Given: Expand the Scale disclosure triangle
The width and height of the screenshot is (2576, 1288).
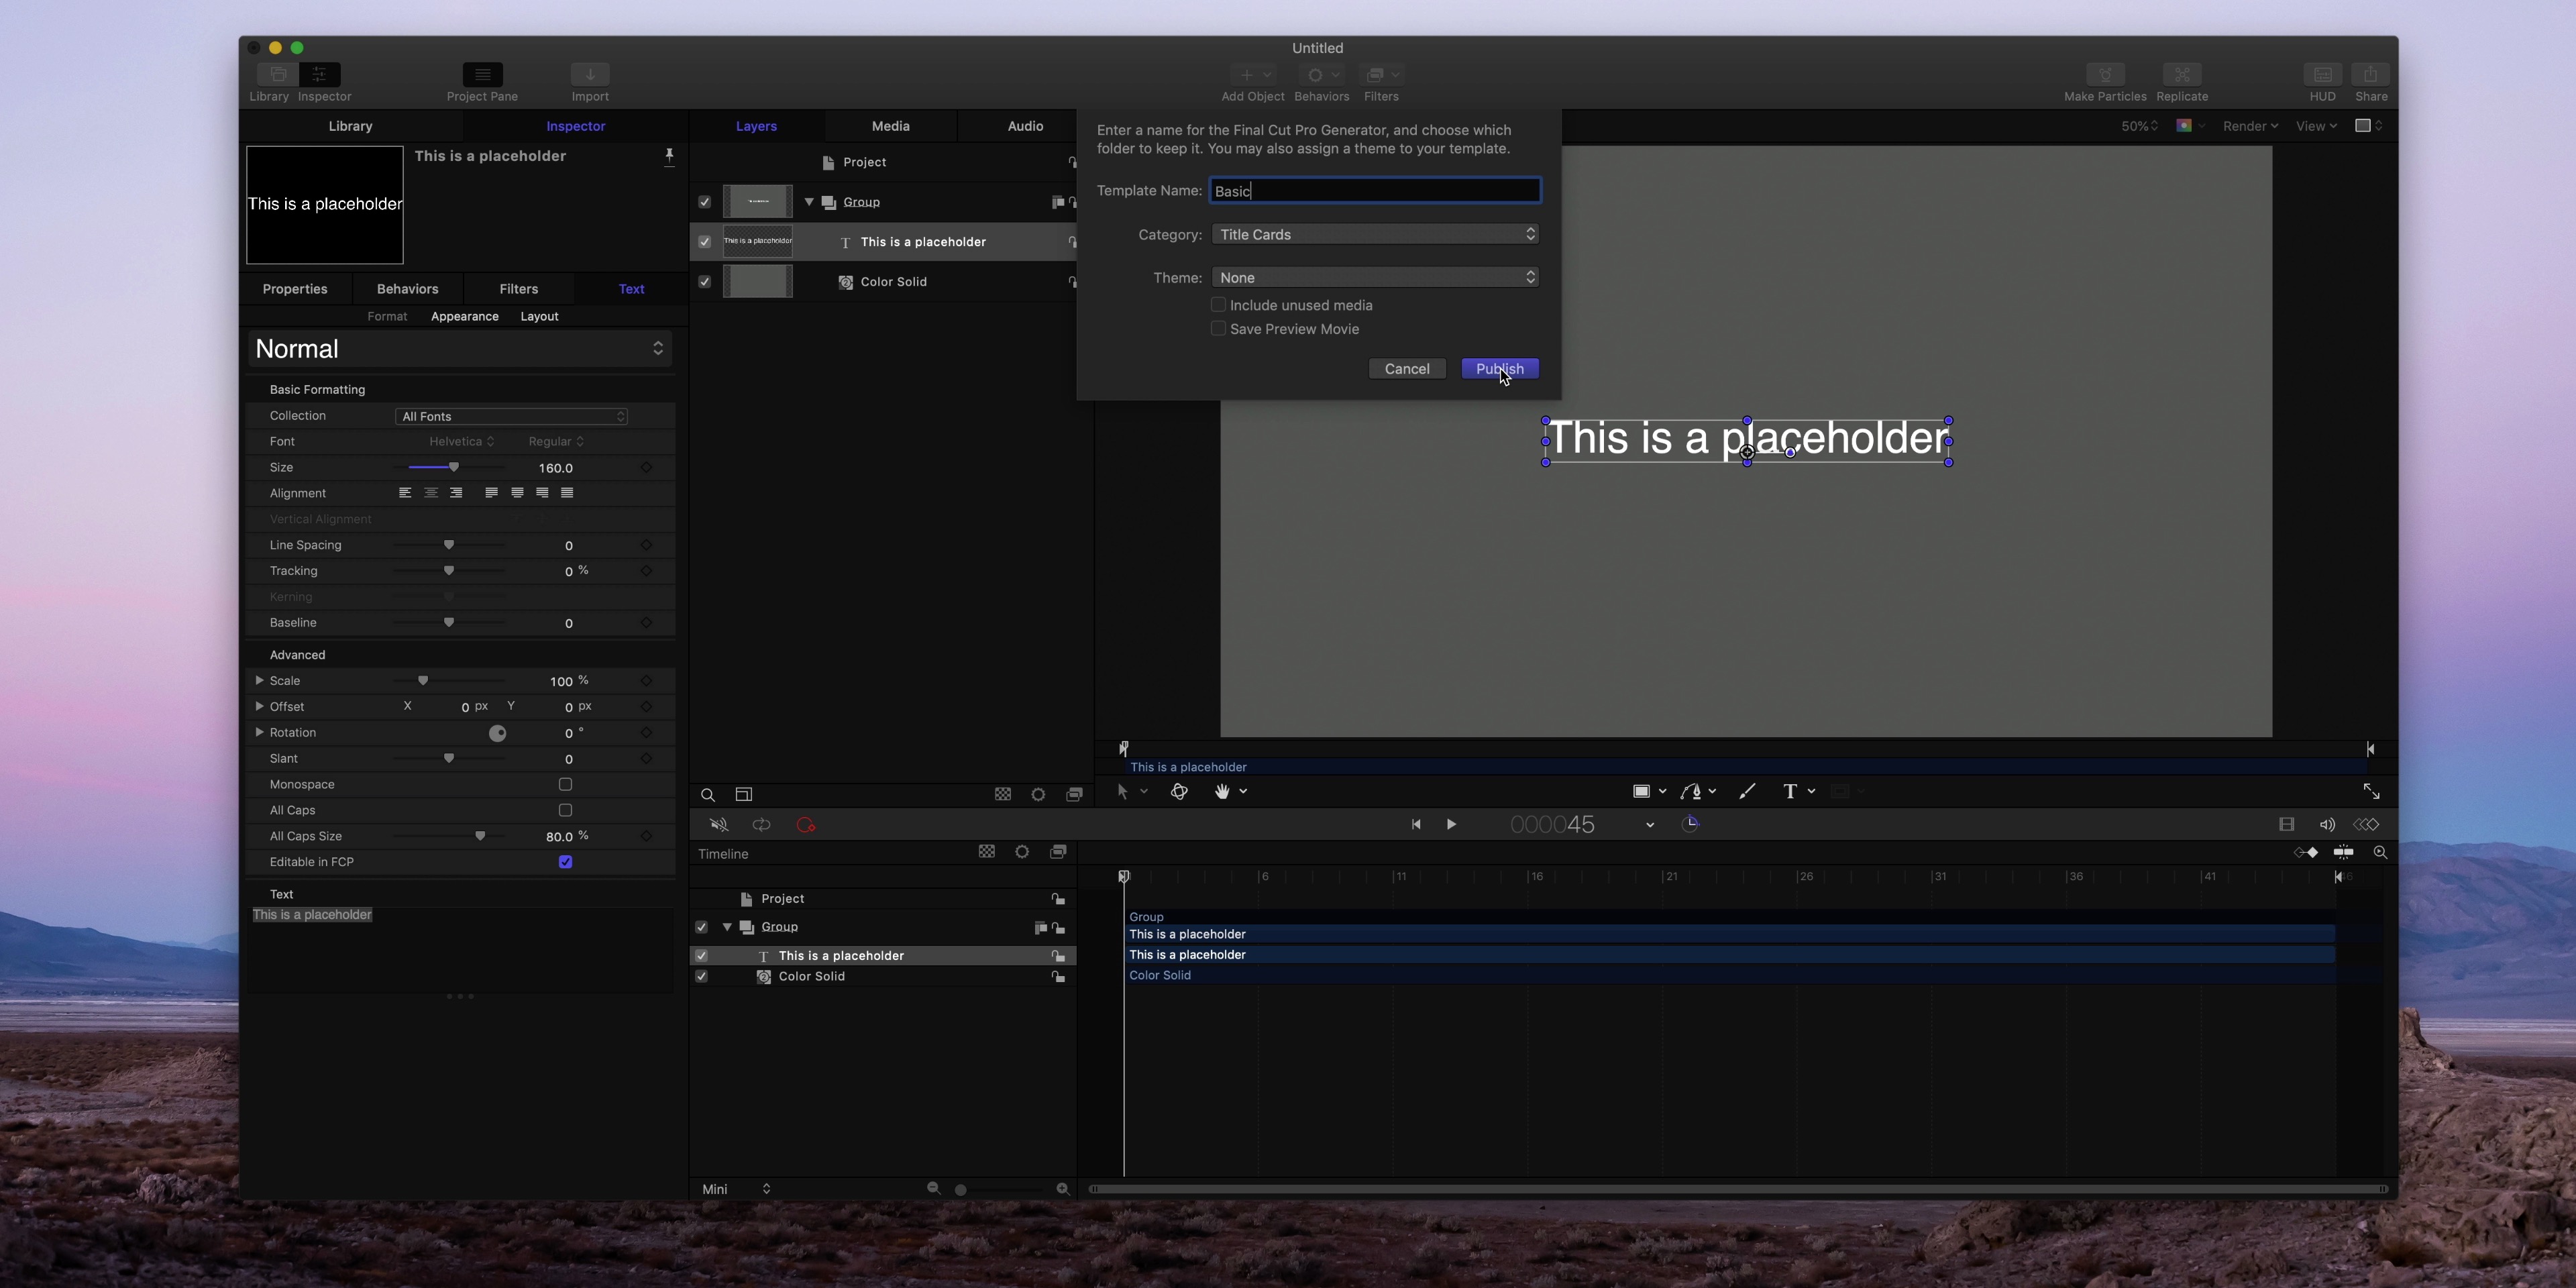Looking at the screenshot, I should coord(259,681).
